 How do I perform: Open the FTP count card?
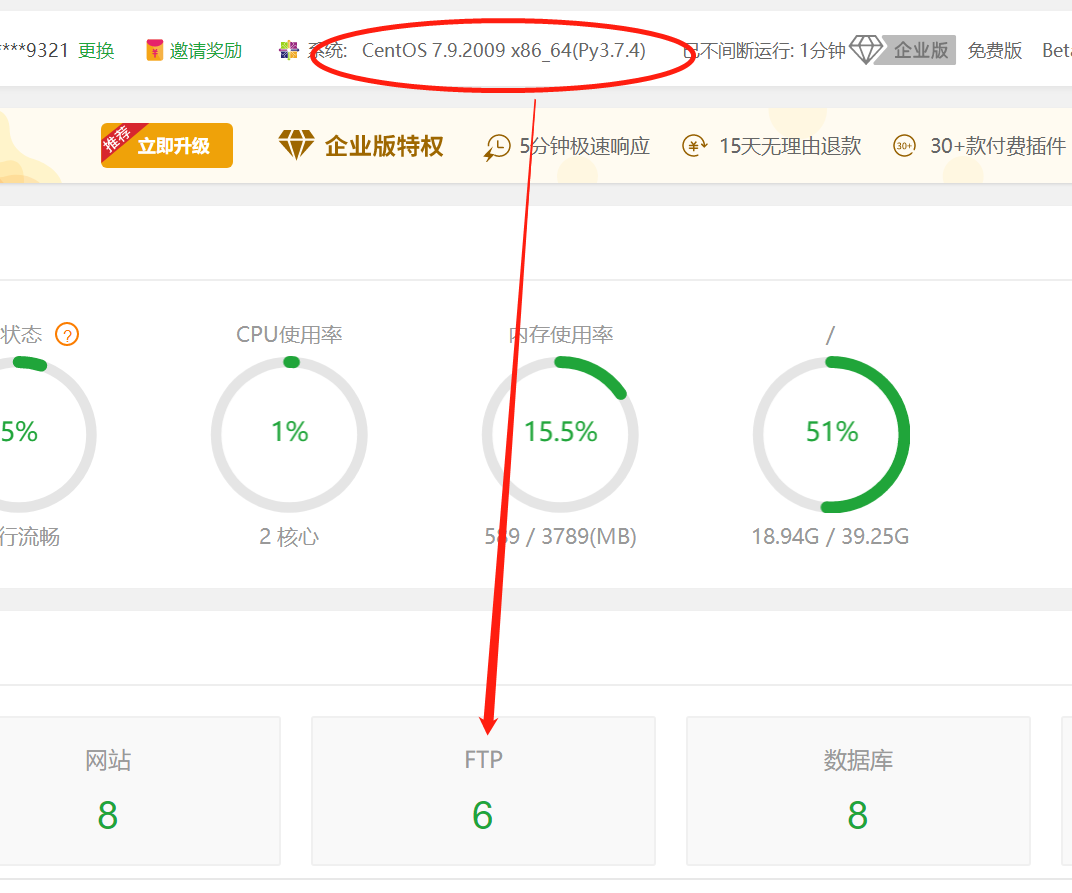tap(483, 790)
